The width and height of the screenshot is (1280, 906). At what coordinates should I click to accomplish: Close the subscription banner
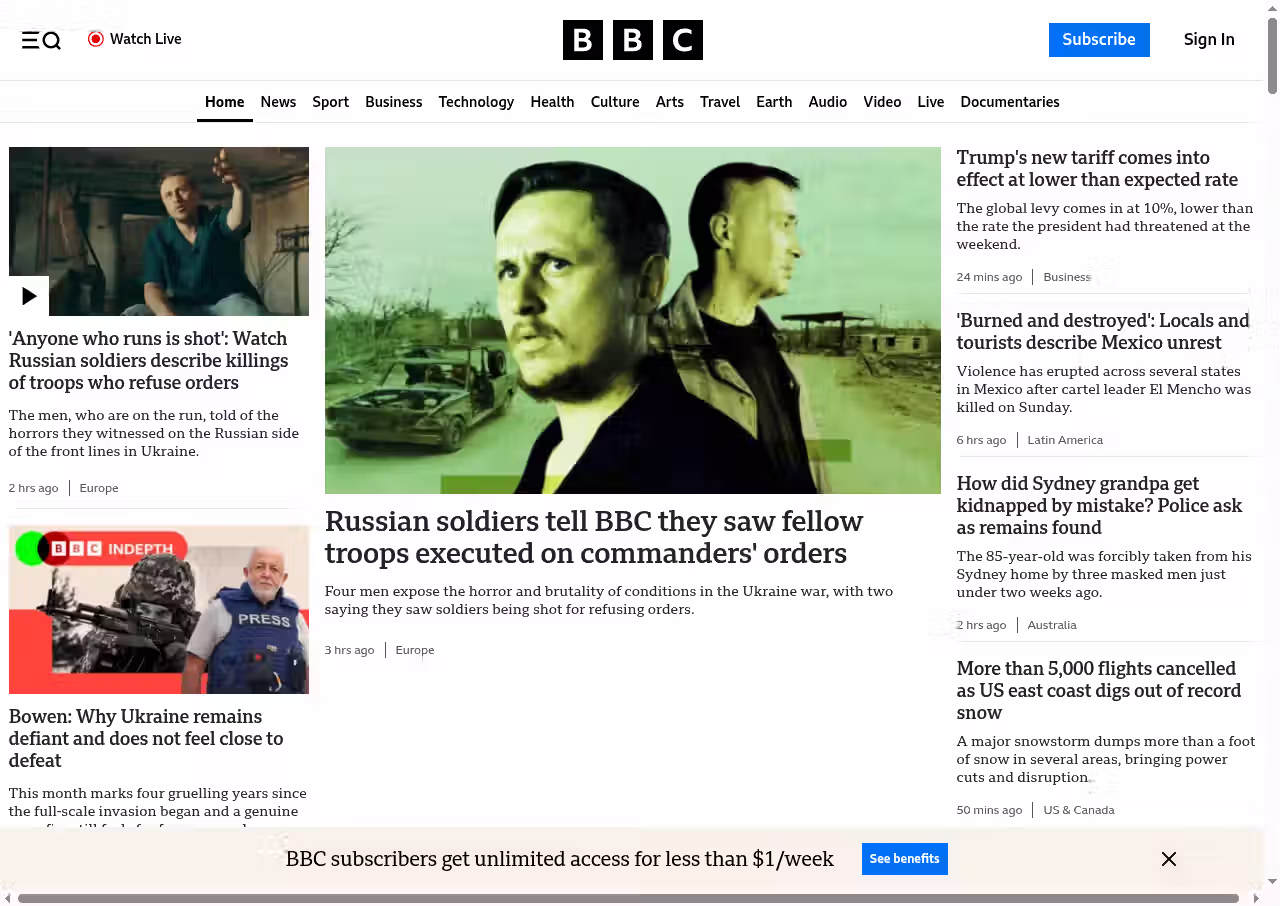click(x=1168, y=859)
